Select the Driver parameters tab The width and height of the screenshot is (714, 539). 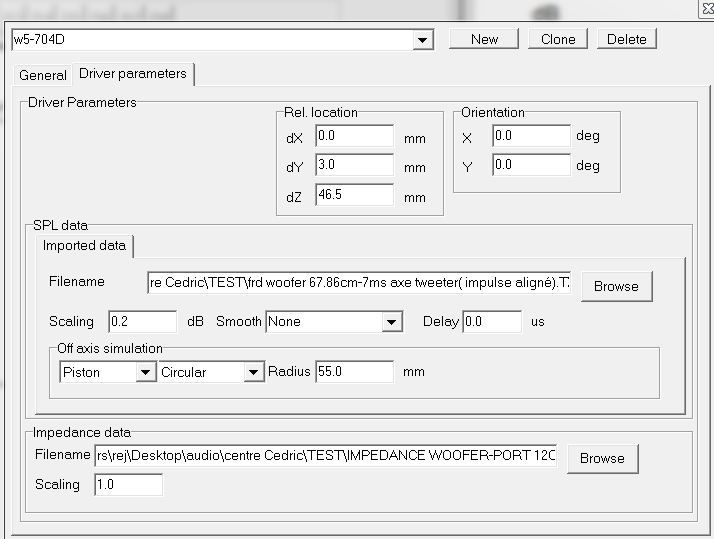click(x=133, y=74)
